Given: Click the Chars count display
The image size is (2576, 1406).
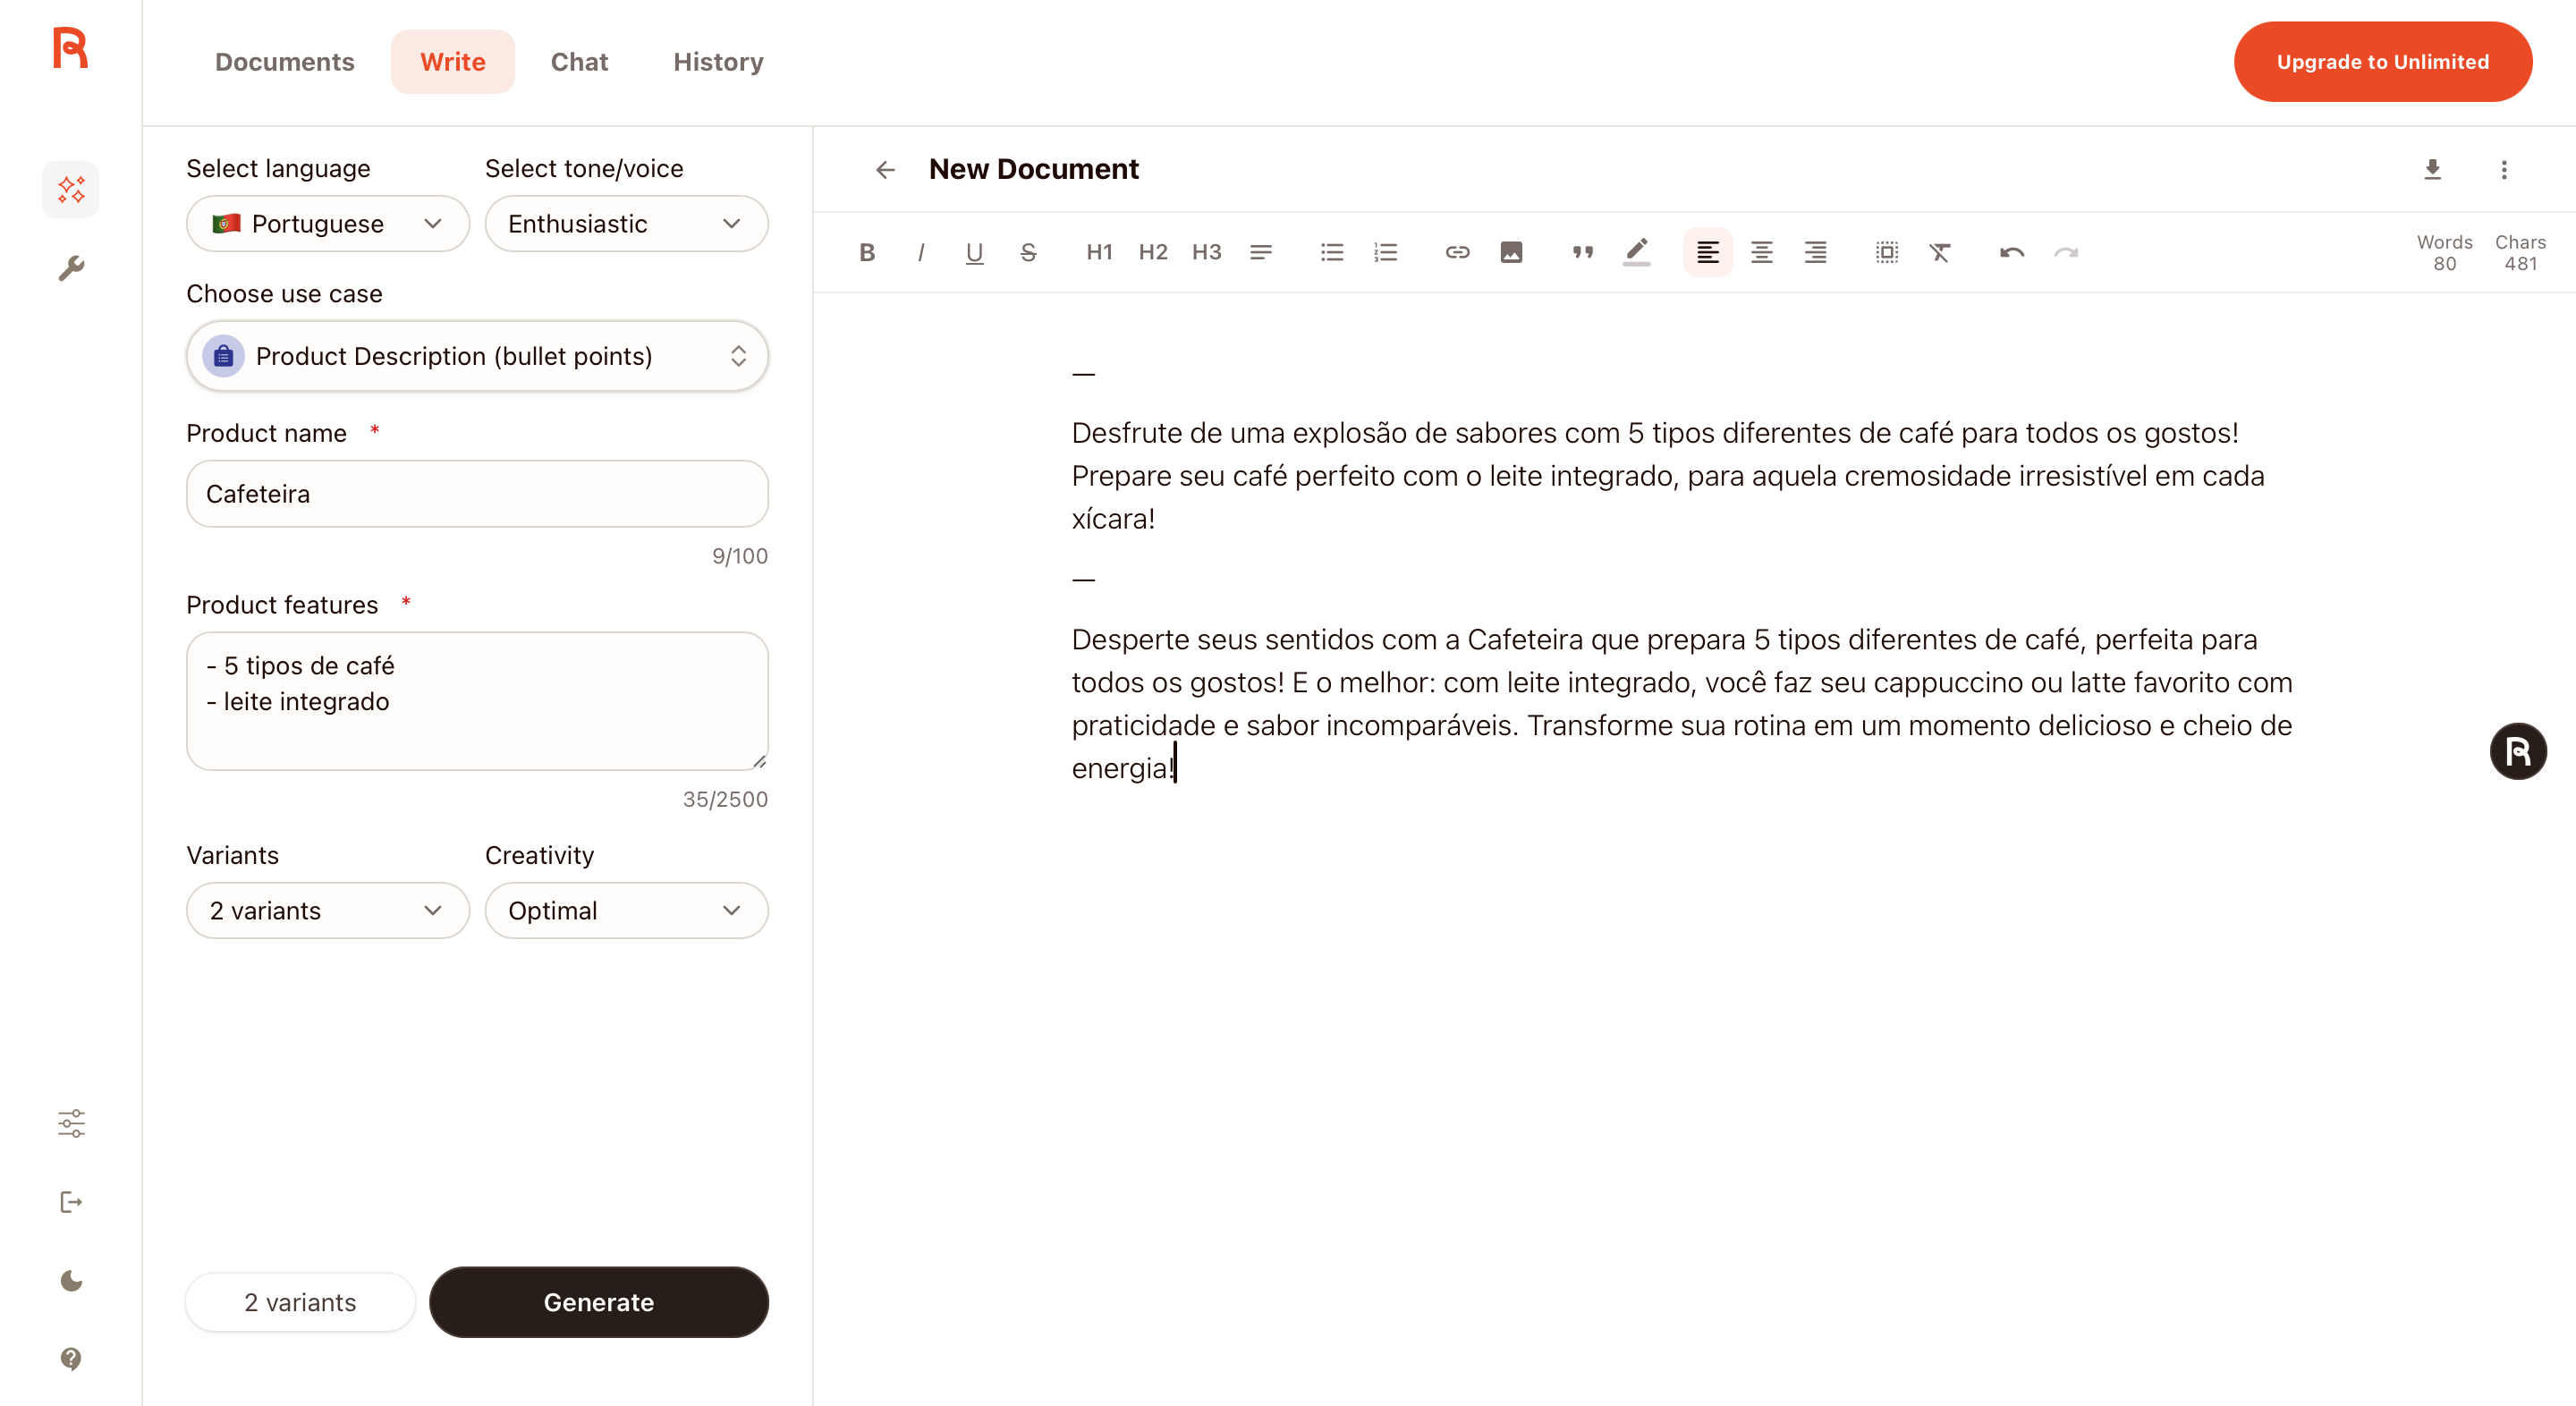Looking at the screenshot, I should click(x=2520, y=253).
